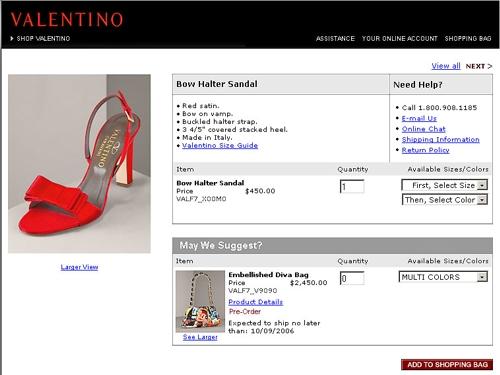Go to Your Online Account

coord(400,38)
